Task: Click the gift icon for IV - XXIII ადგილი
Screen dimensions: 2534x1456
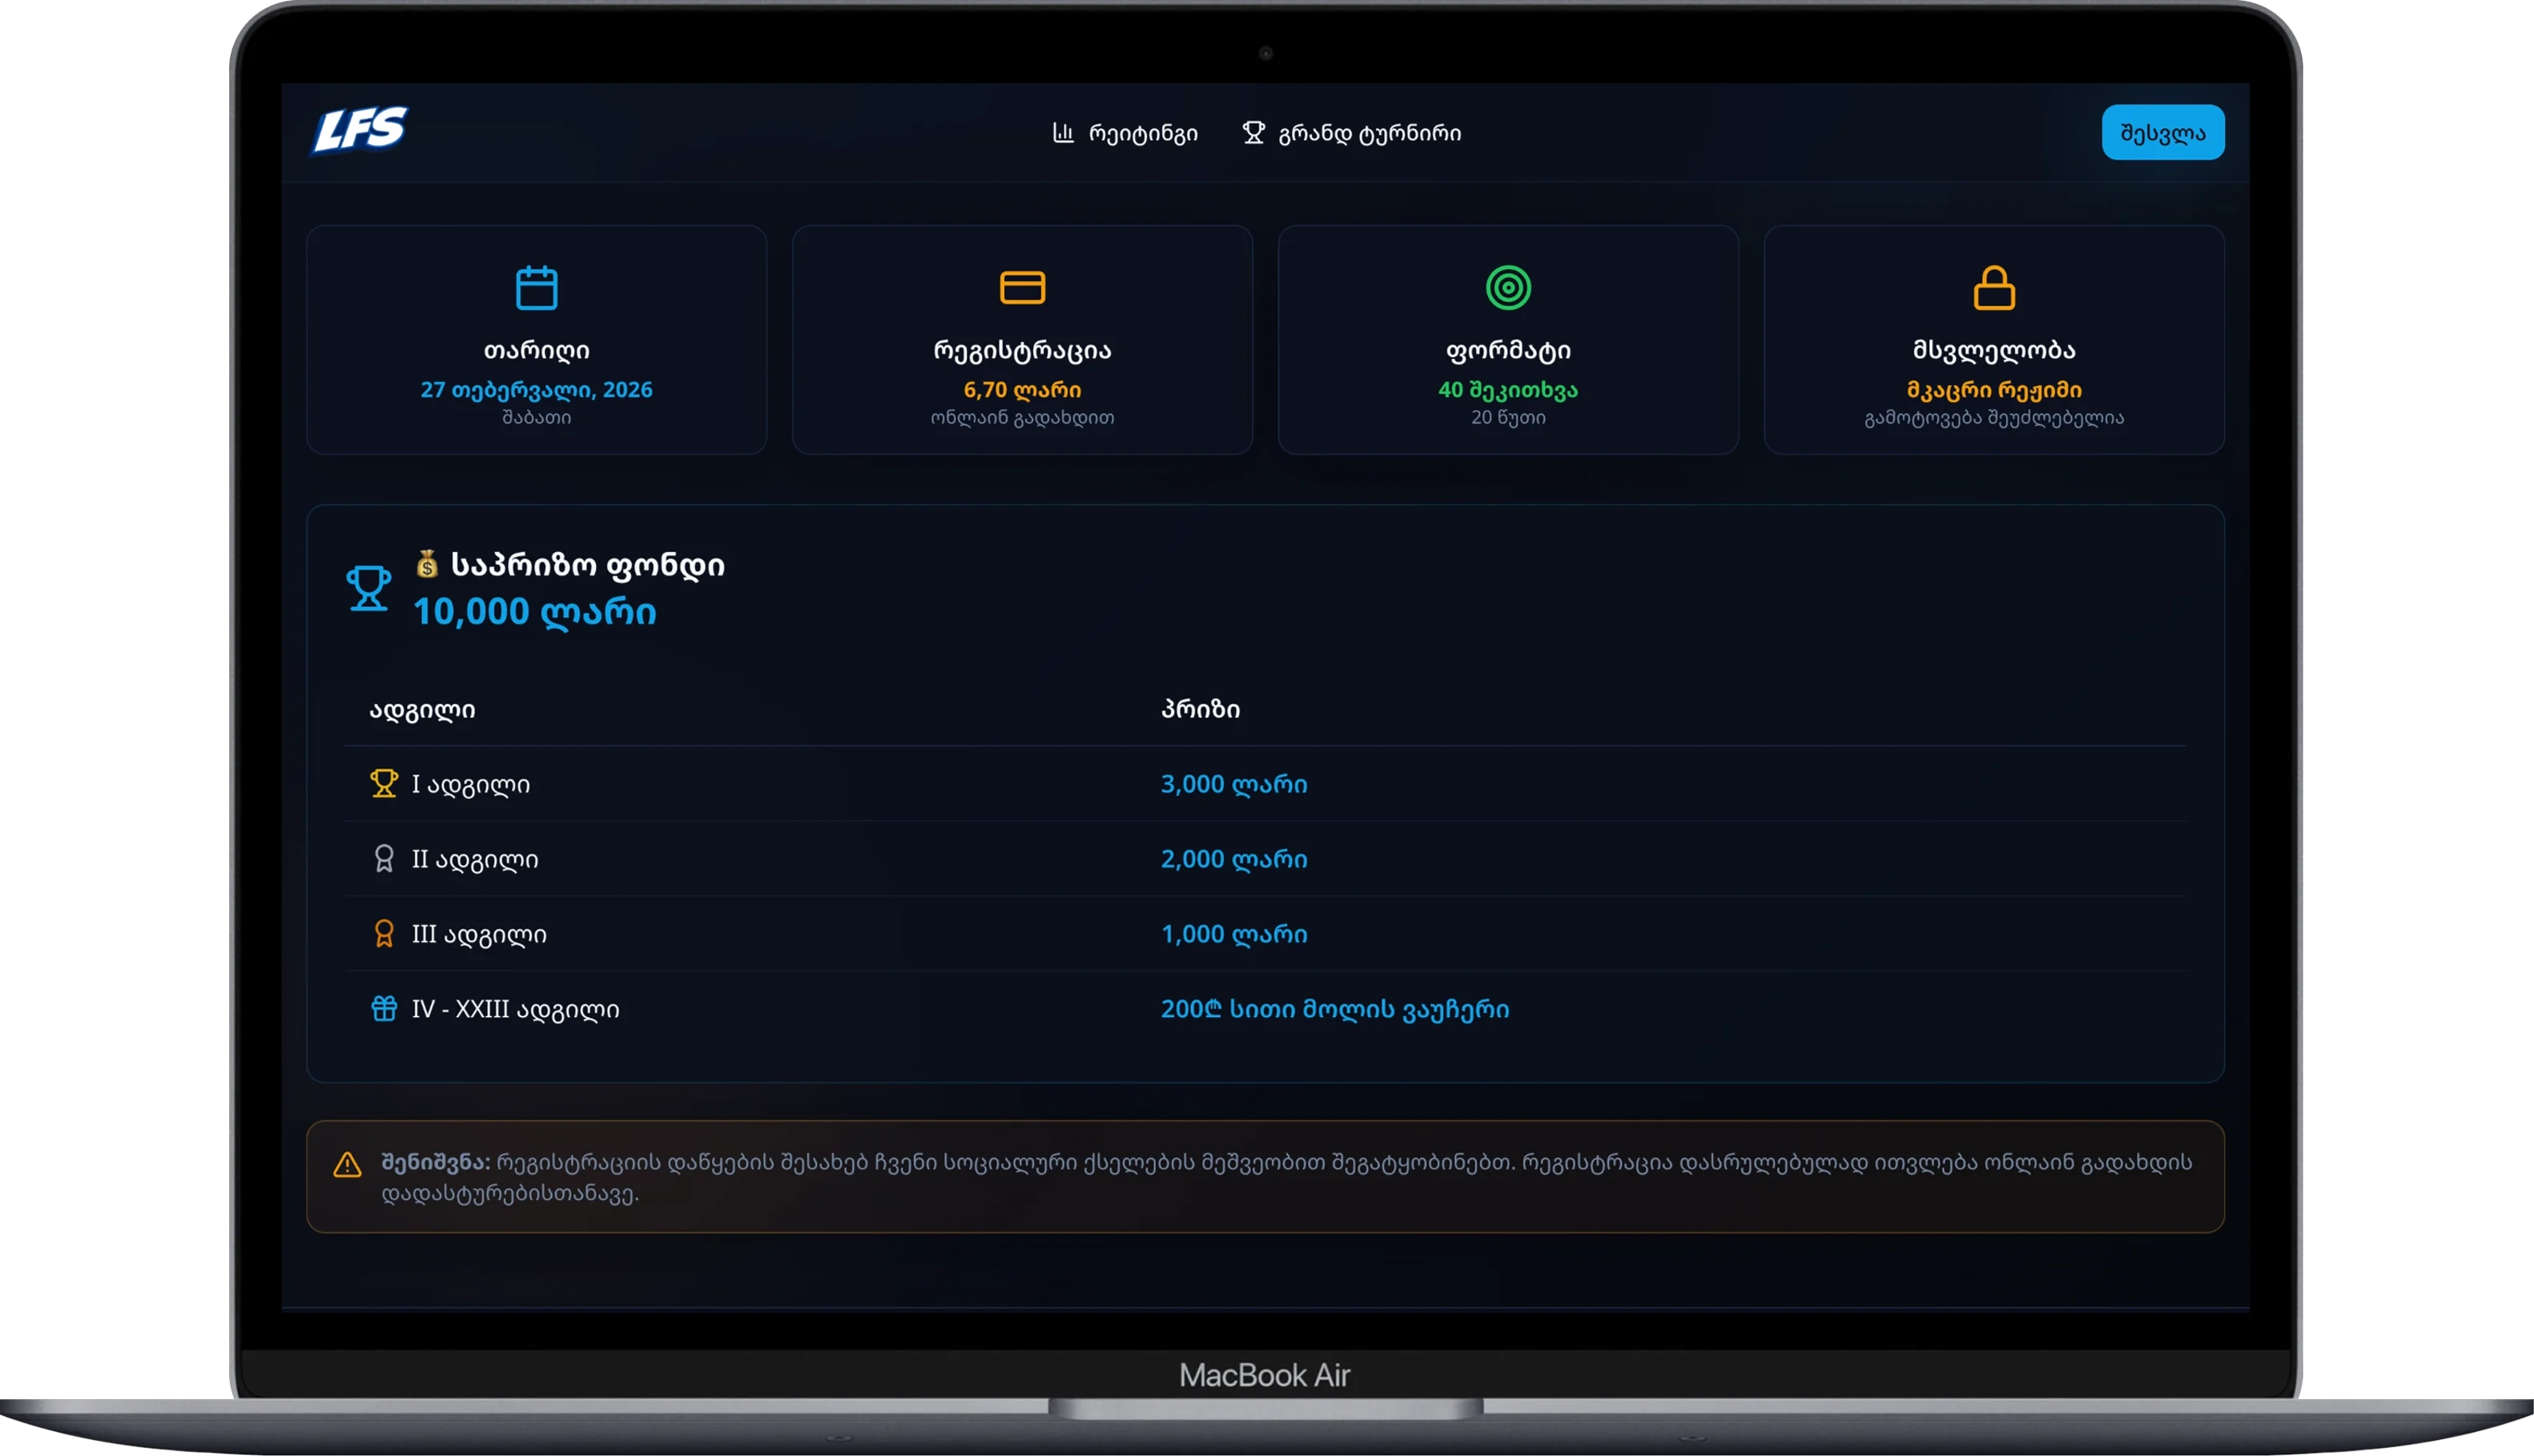Action: click(384, 1008)
